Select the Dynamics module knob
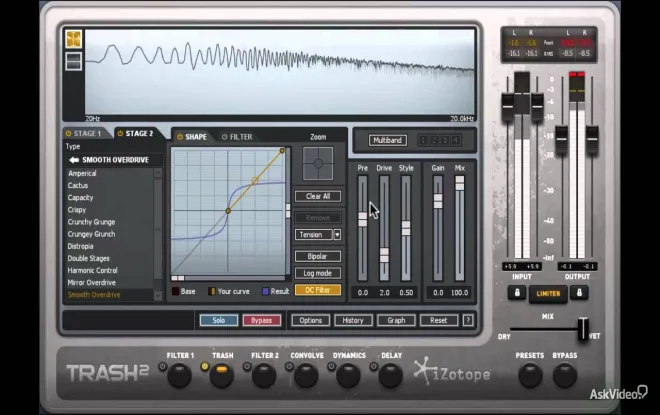The image size is (660, 415). 348,375
